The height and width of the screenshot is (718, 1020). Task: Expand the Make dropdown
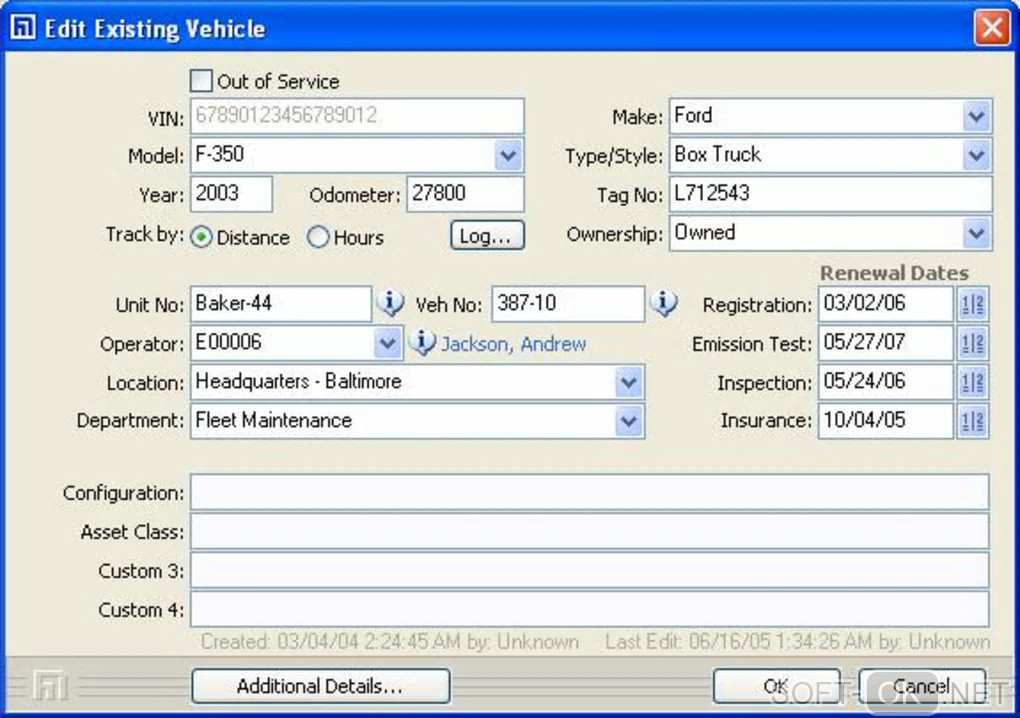[976, 116]
